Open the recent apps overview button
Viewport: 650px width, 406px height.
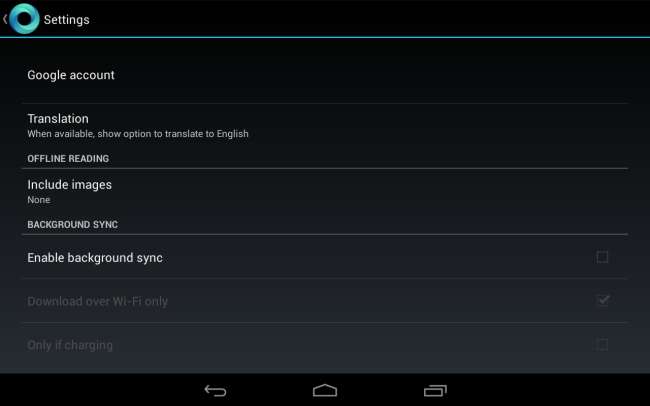[435, 390]
